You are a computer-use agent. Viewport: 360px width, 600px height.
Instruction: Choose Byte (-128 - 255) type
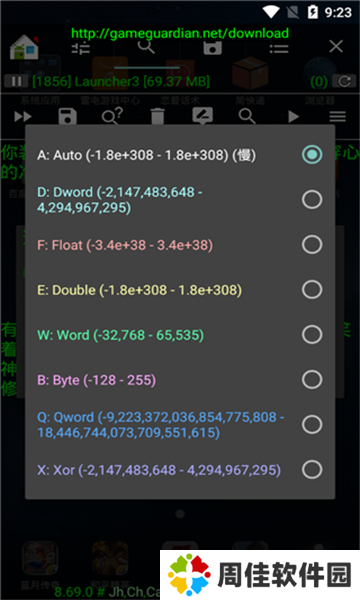pyautogui.click(x=180, y=380)
